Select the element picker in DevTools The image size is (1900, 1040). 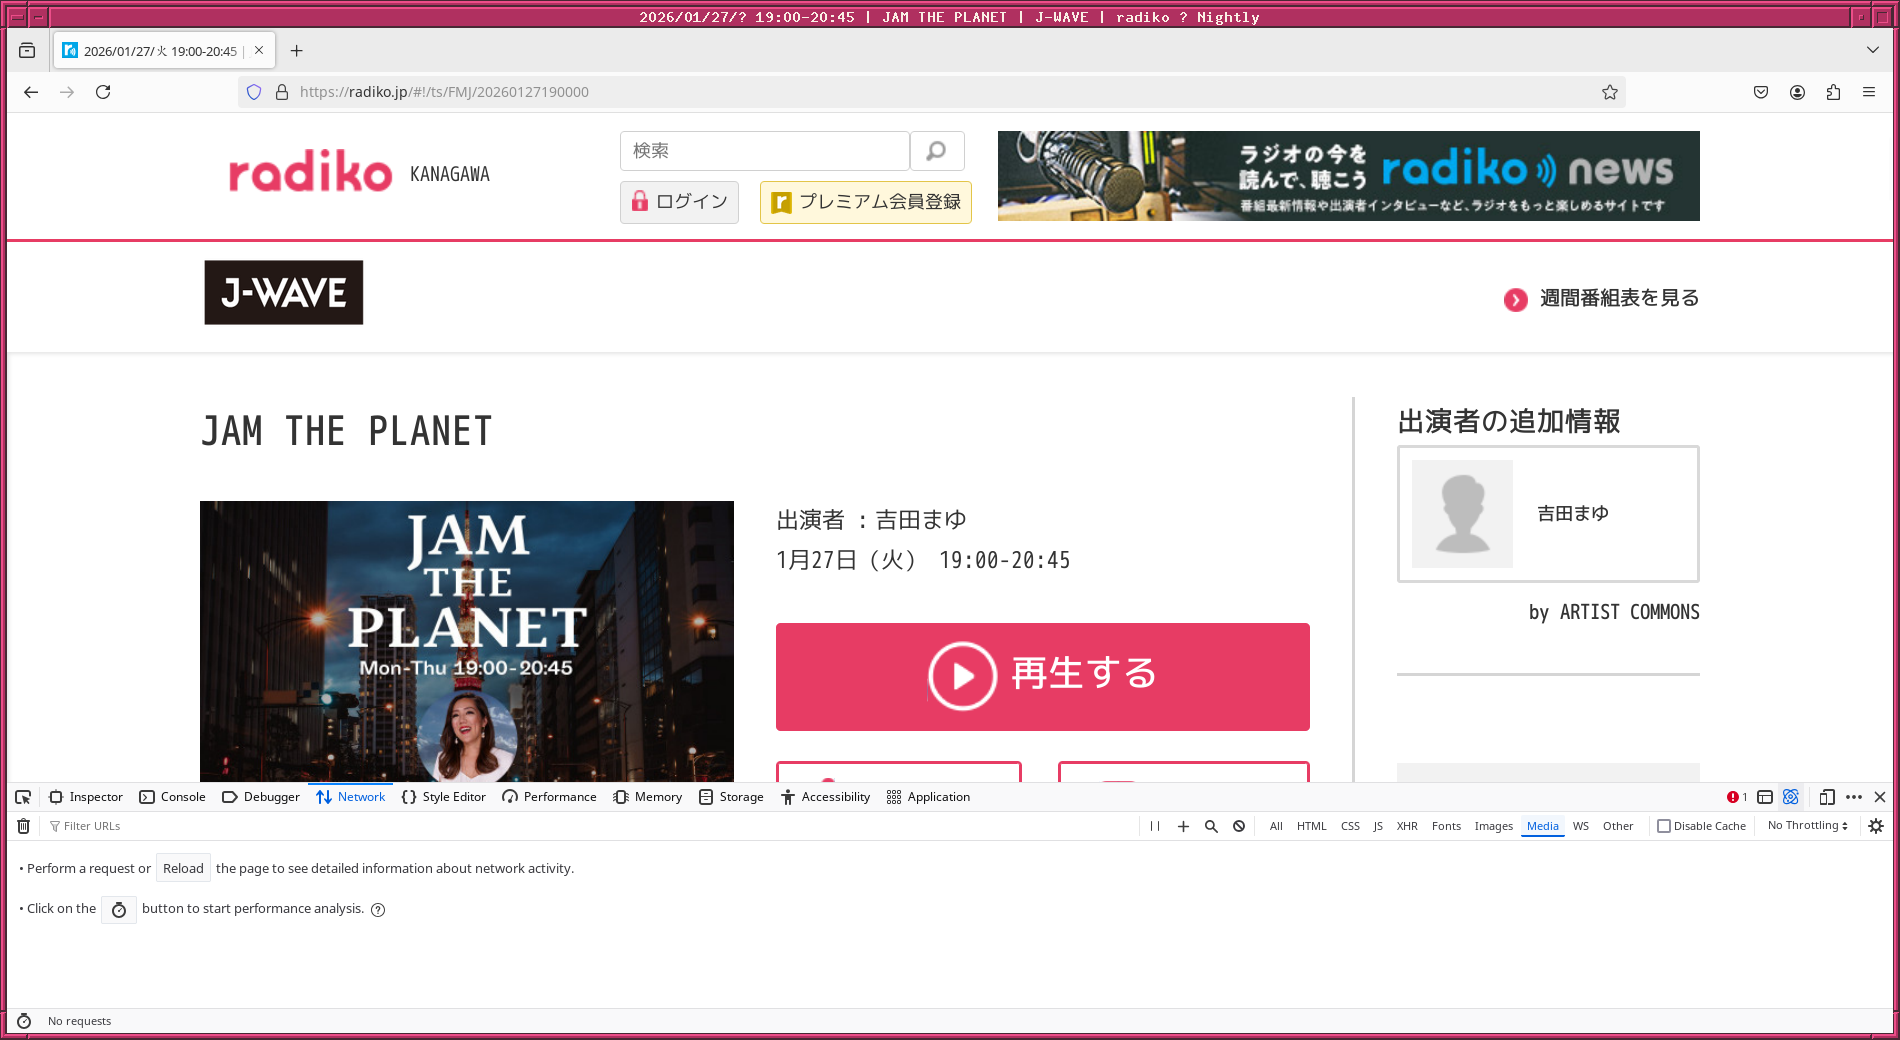coord(22,797)
